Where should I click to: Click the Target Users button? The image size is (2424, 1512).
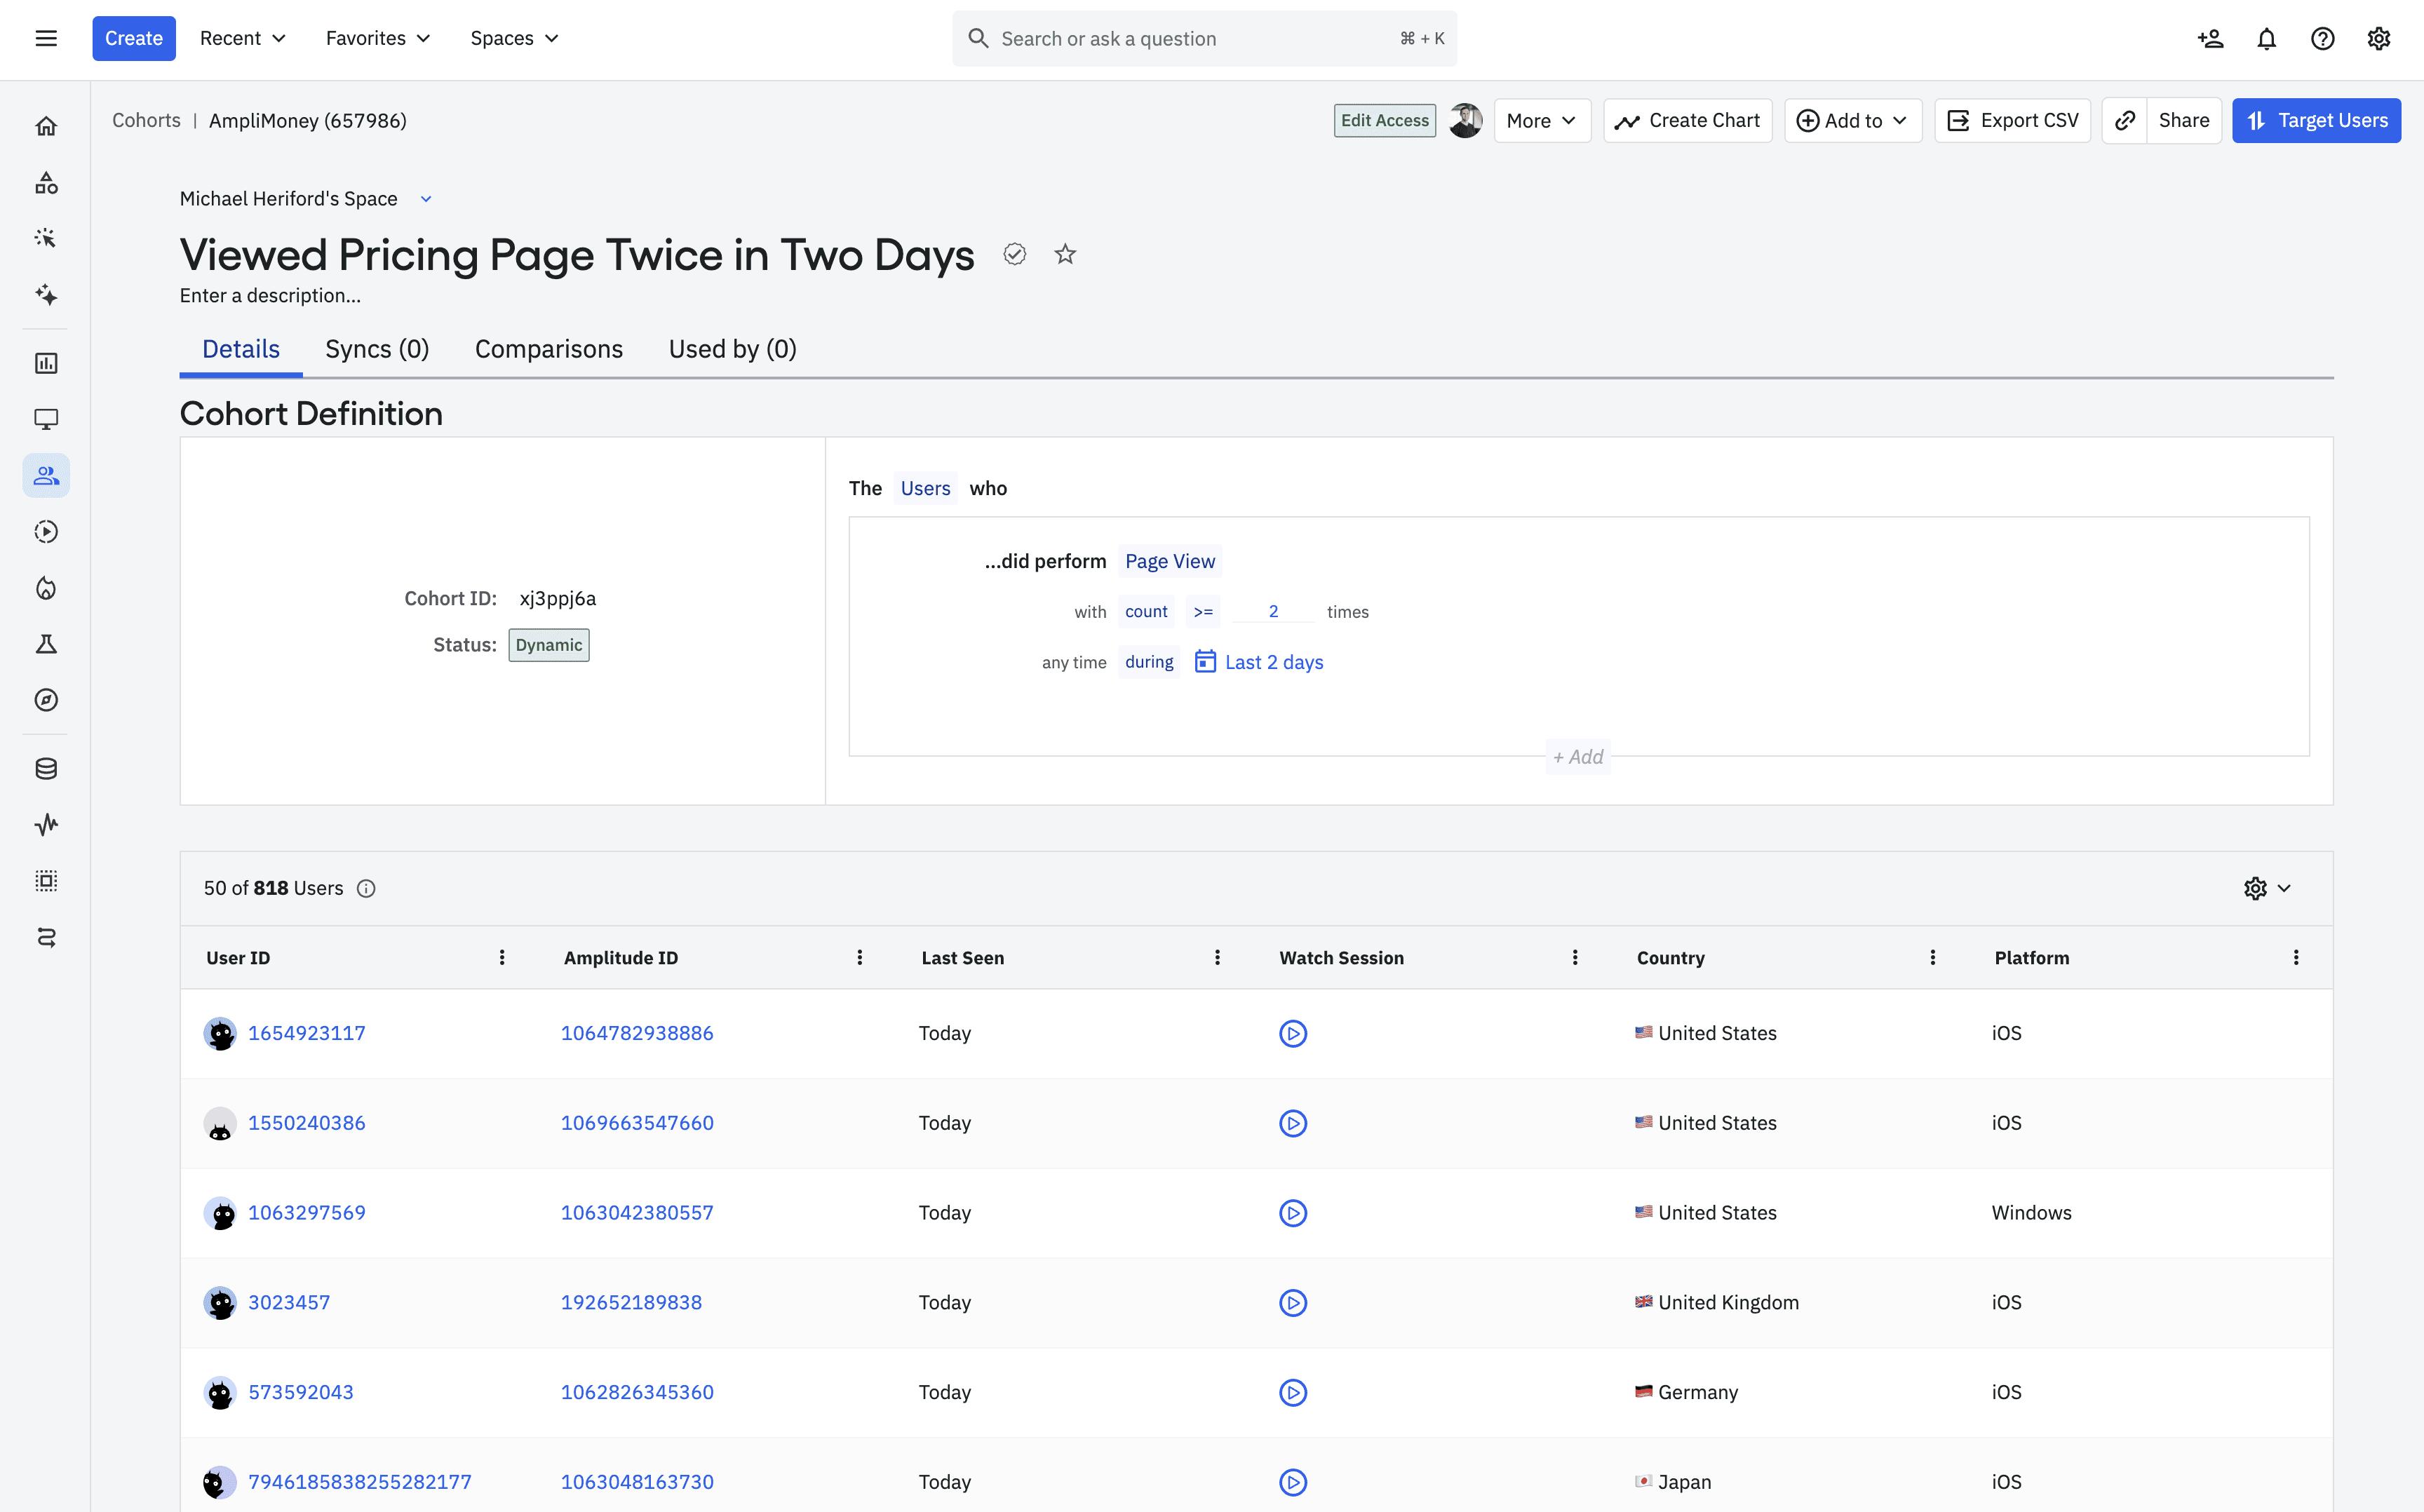[2315, 121]
